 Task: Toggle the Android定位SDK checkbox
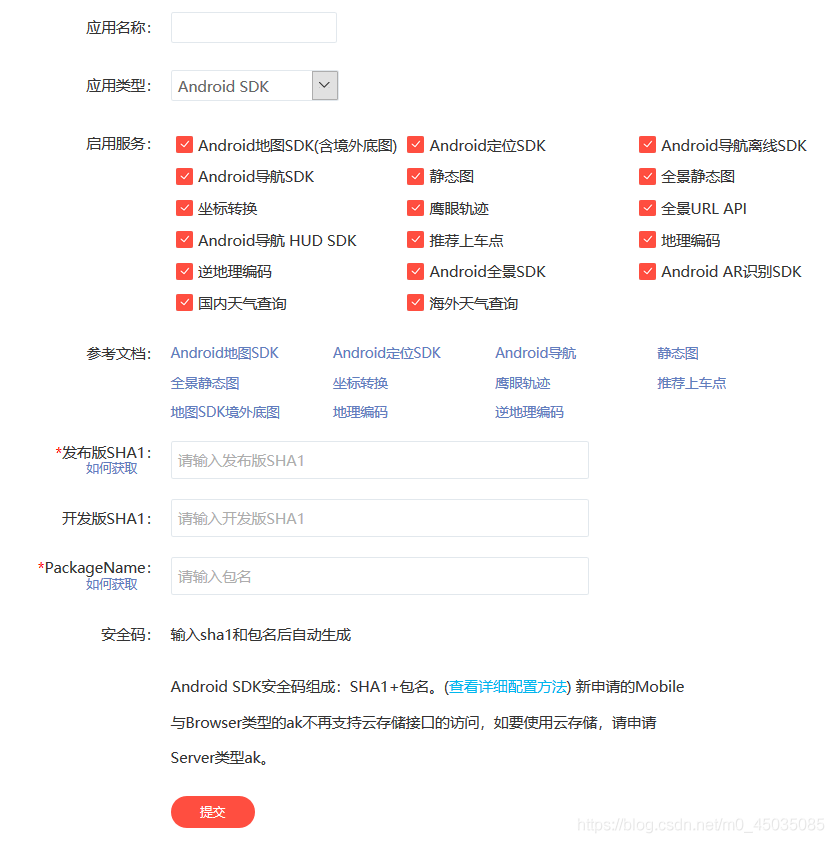416,145
